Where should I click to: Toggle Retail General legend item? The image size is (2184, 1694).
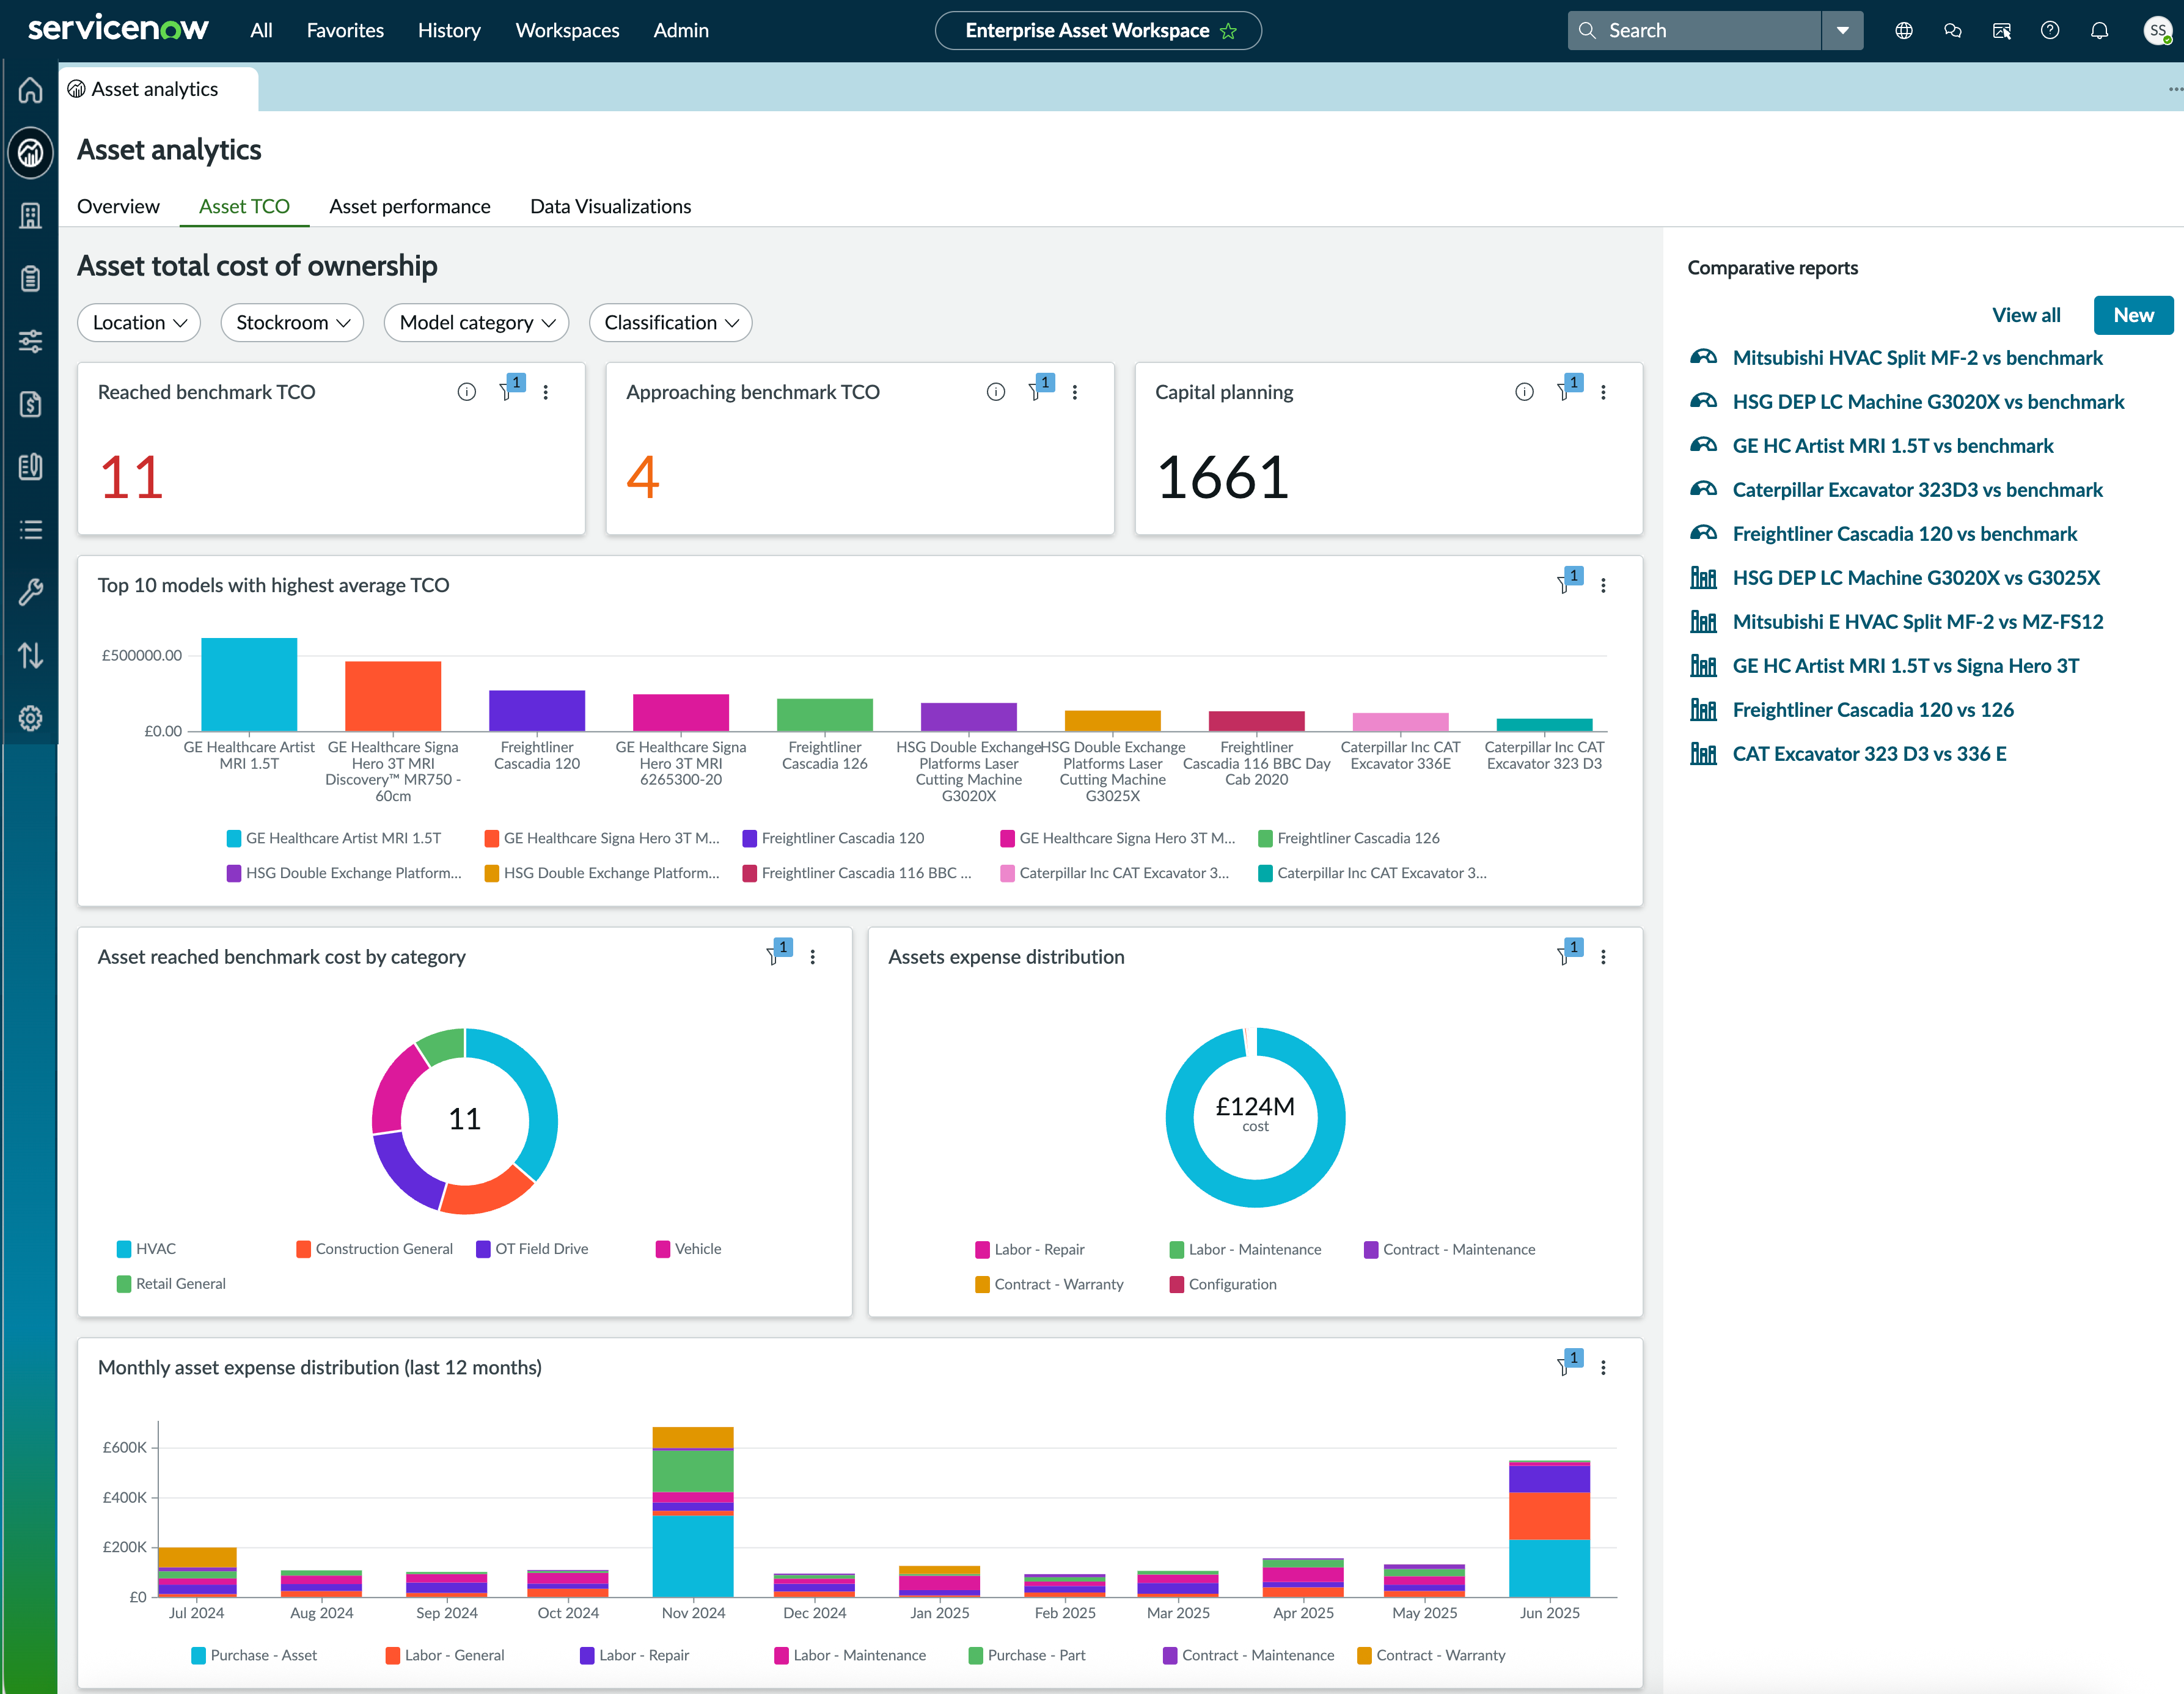pos(171,1284)
